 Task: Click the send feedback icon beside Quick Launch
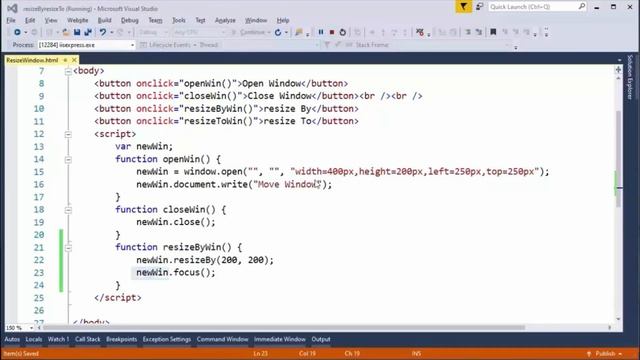[x=480, y=7]
